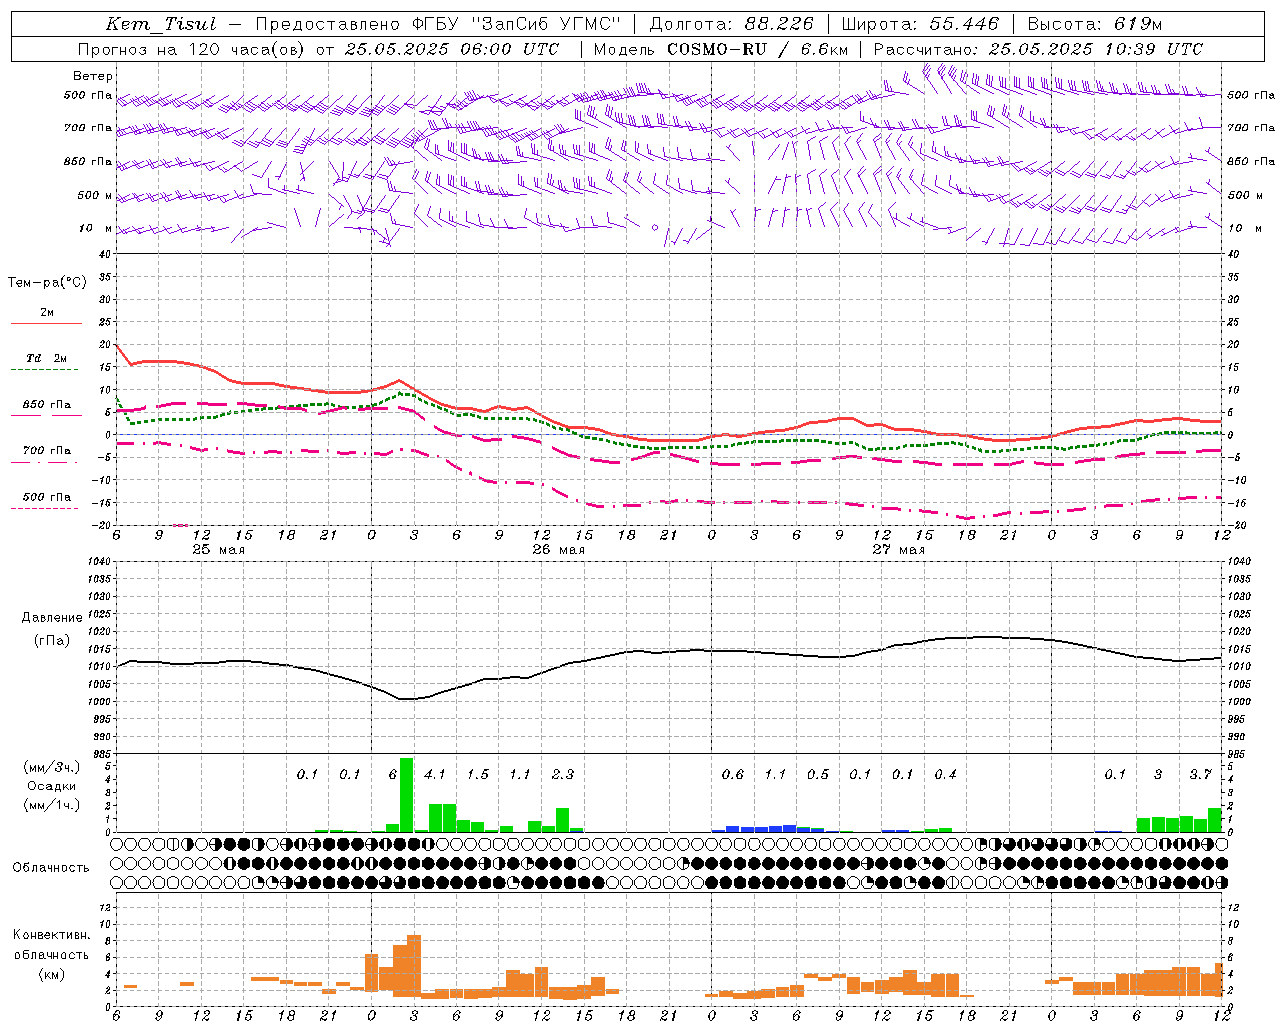The image size is (1280, 1024).
Task: Click the green dashed Td legend line
Action: pos(44,370)
